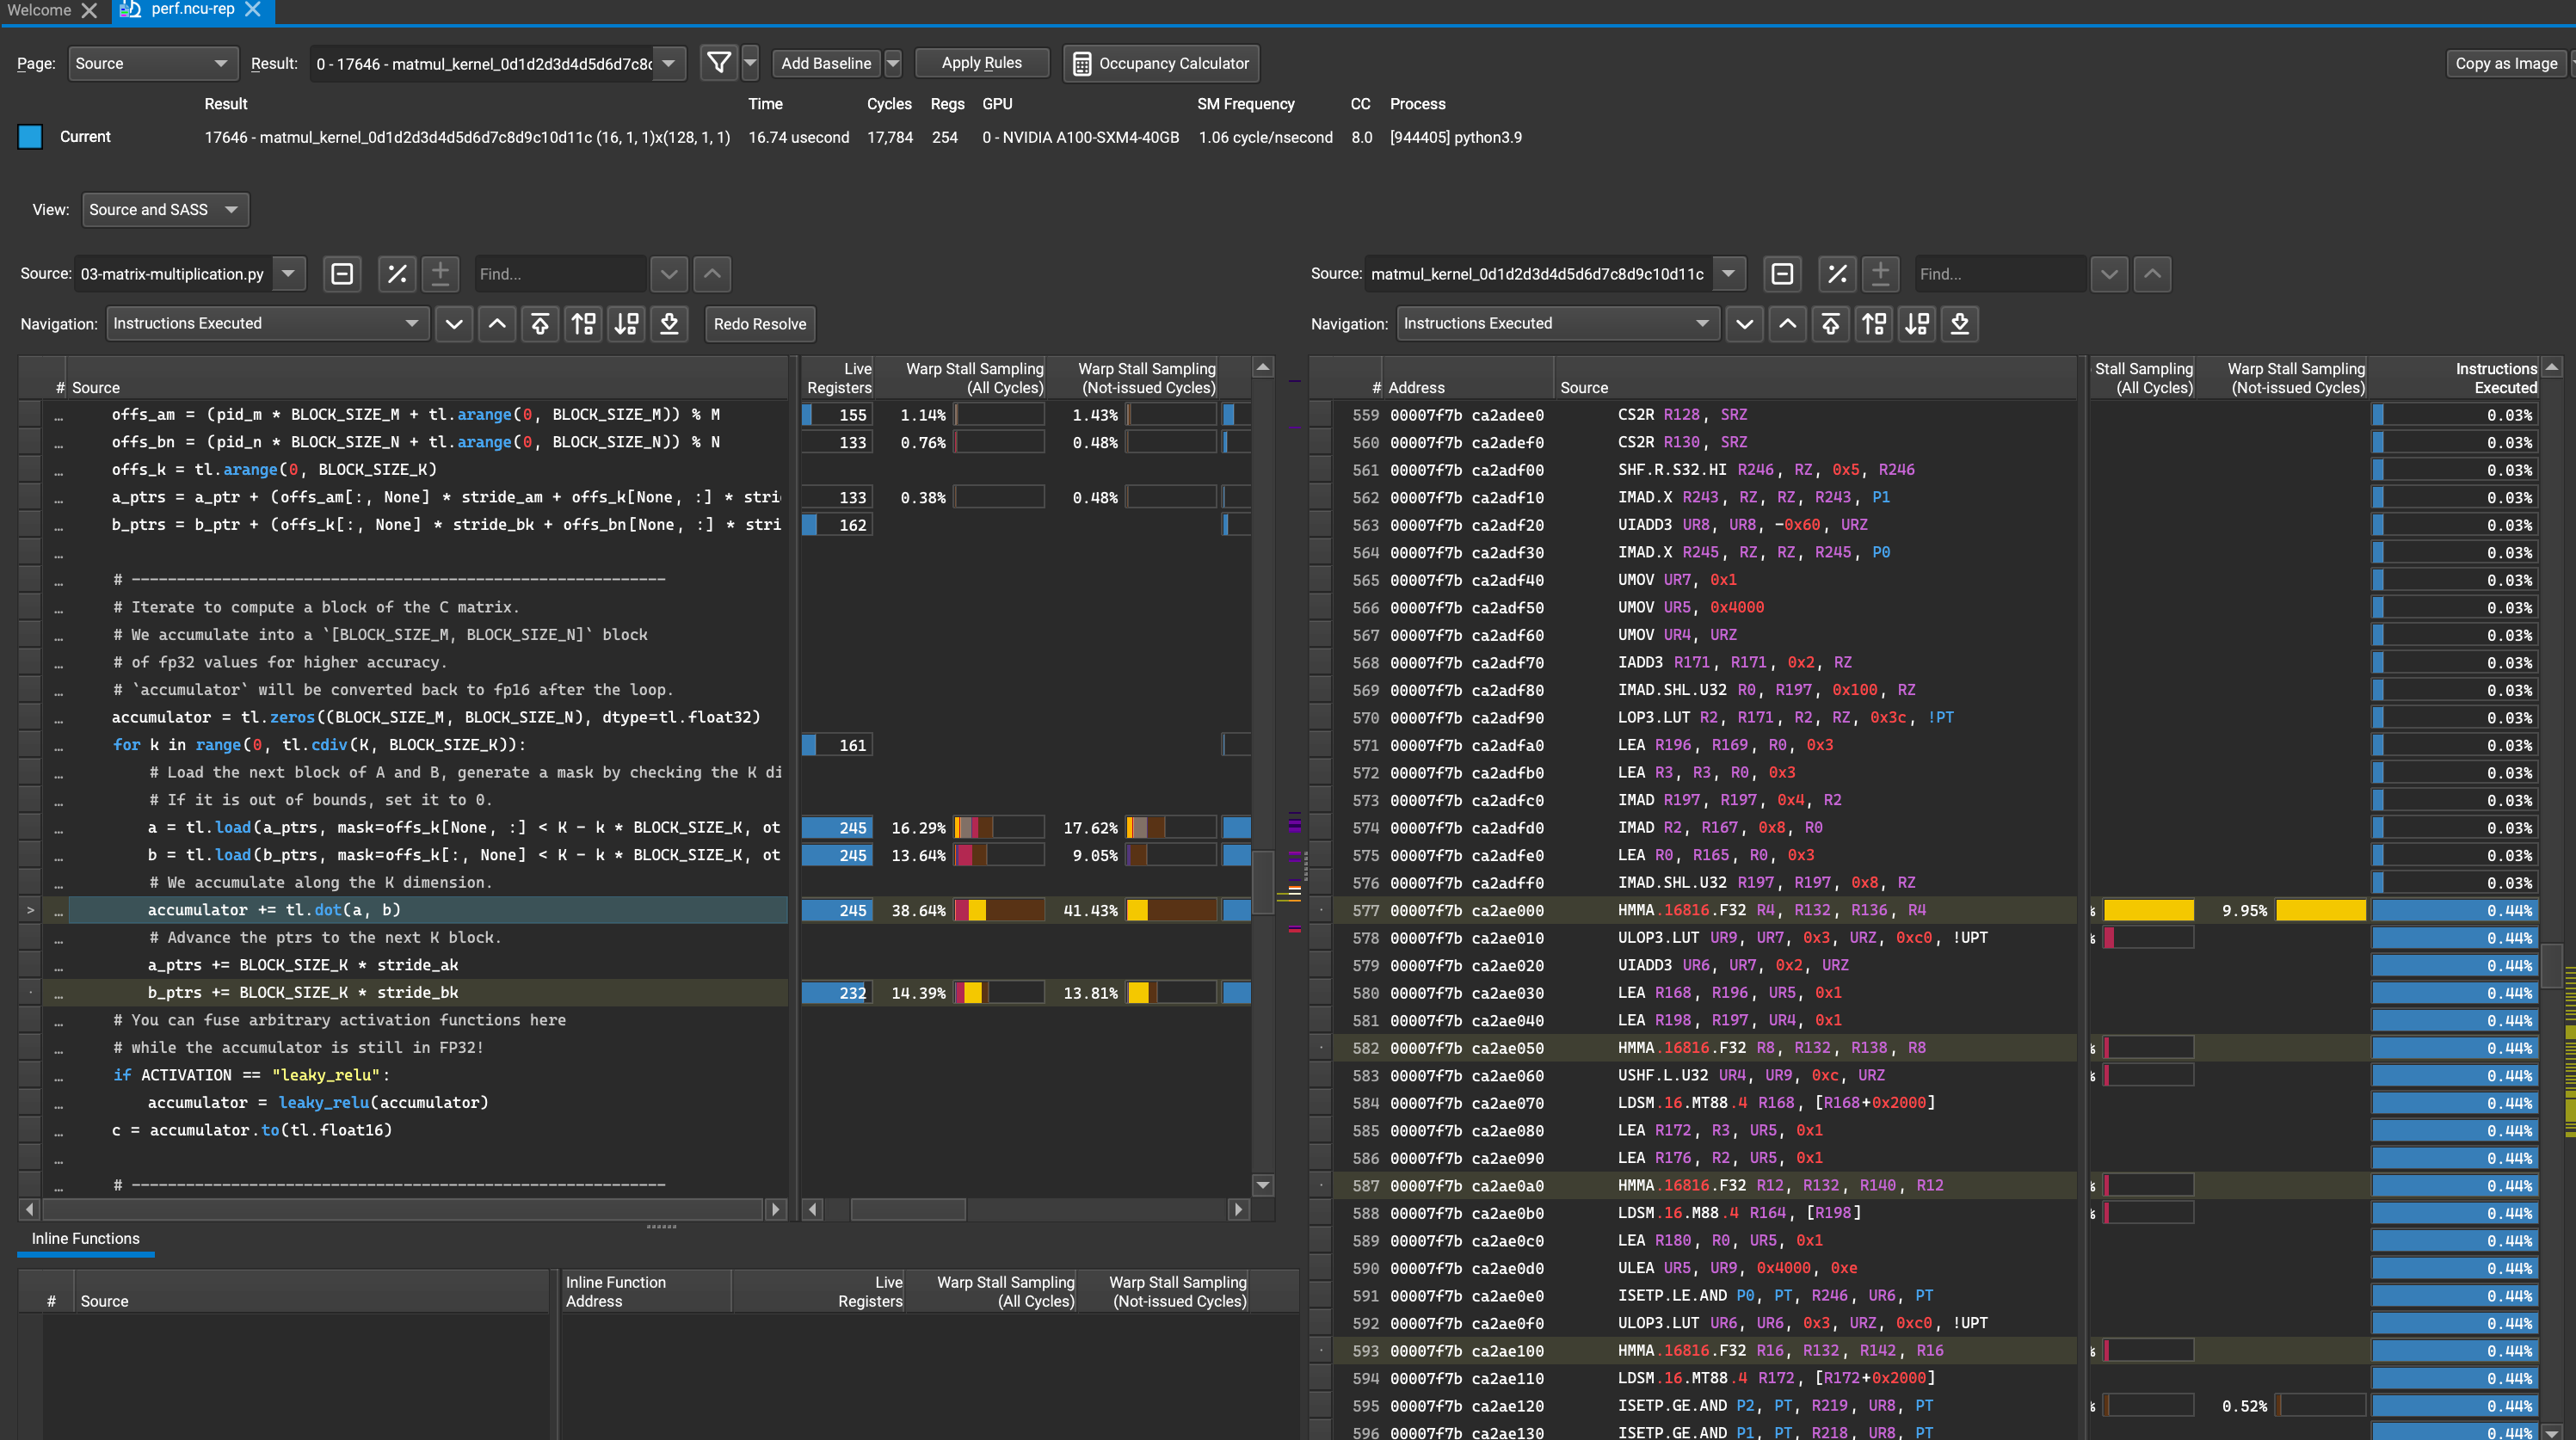Click the blue Current result color swatch
The image size is (2576, 1440).
click(x=30, y=137)
